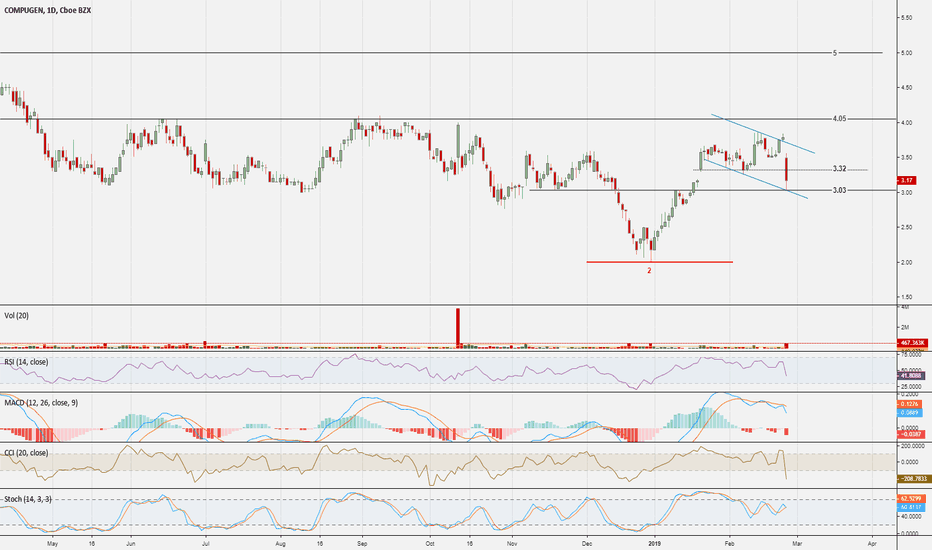Viewport: 932px width, 550px height.
Task: Click the Dec label on the time axis
Action: point(587,543)
